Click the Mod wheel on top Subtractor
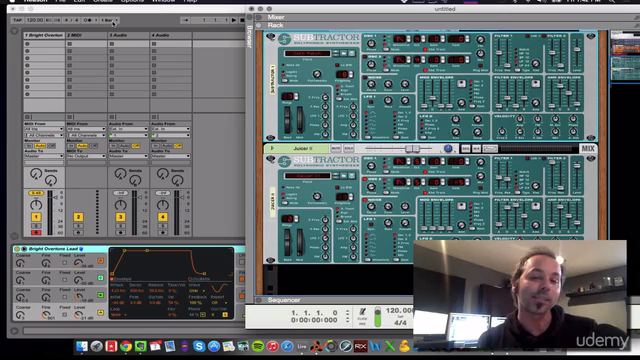This screenshot has height=360, width=640. [x=300, y=120]
